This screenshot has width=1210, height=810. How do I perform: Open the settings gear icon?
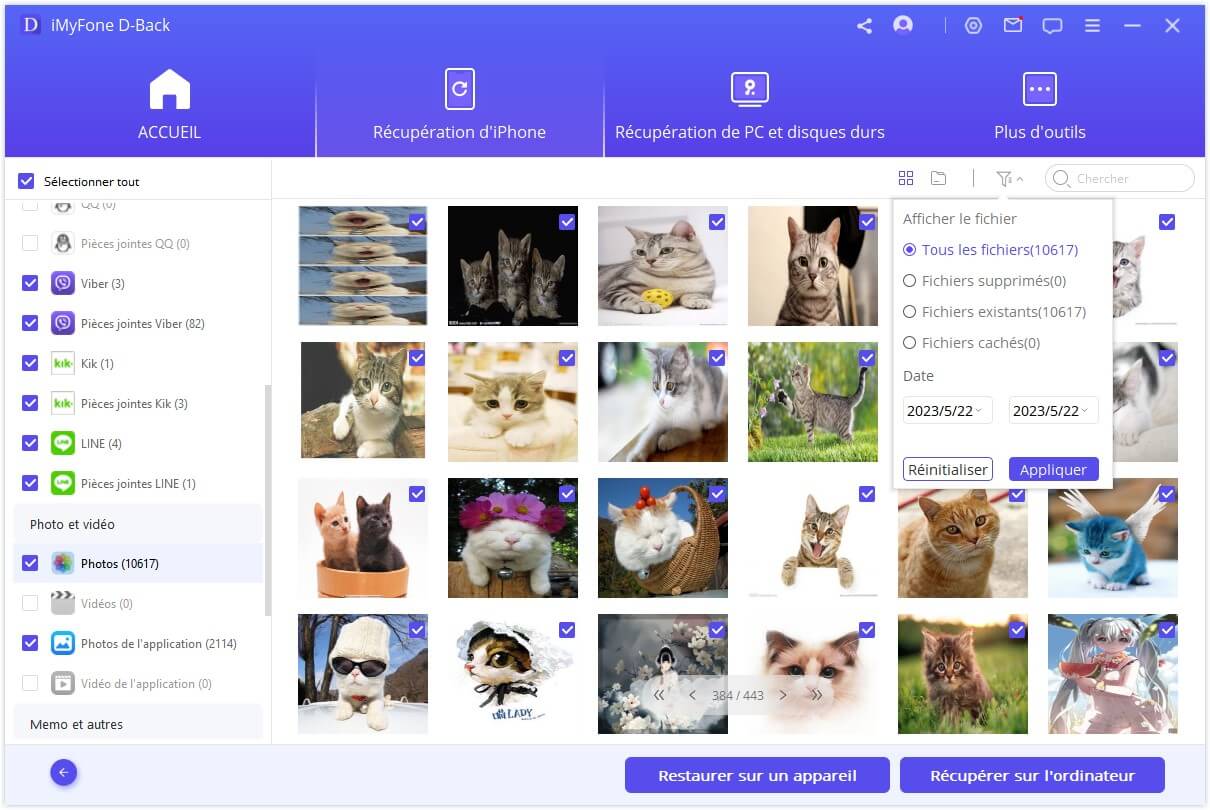[973, 25]
